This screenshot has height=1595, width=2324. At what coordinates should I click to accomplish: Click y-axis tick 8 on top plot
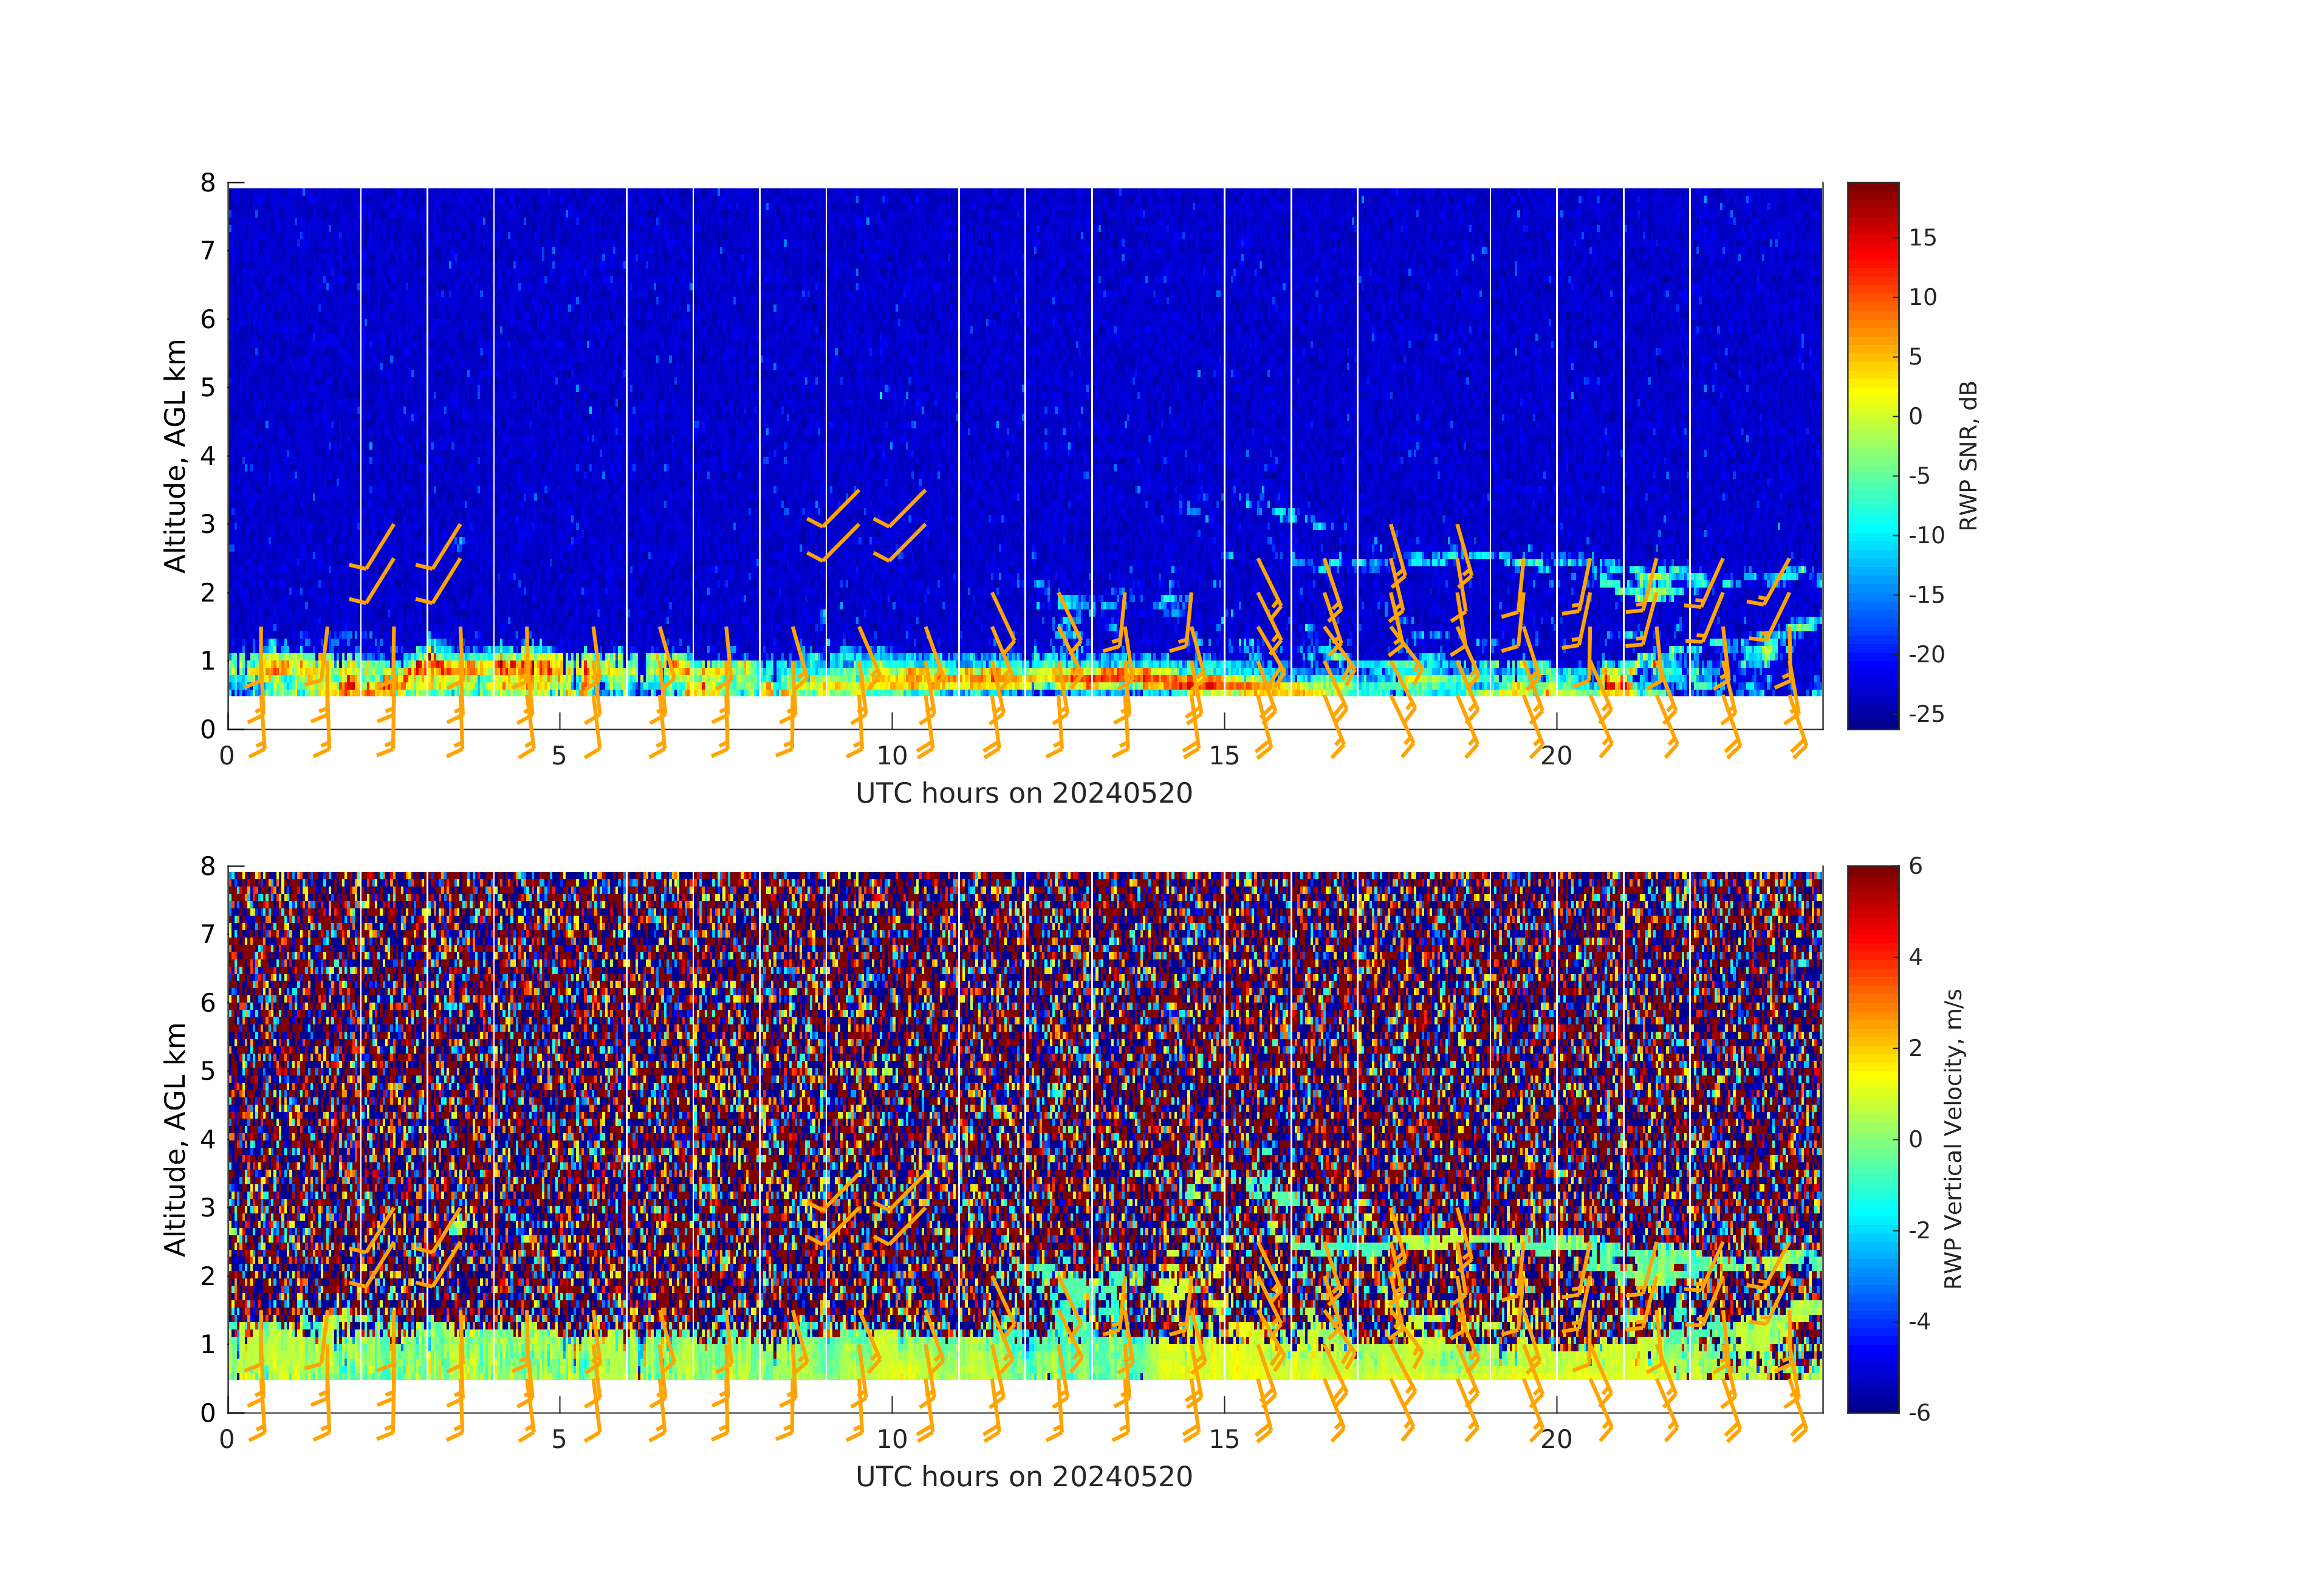(208, 183)
